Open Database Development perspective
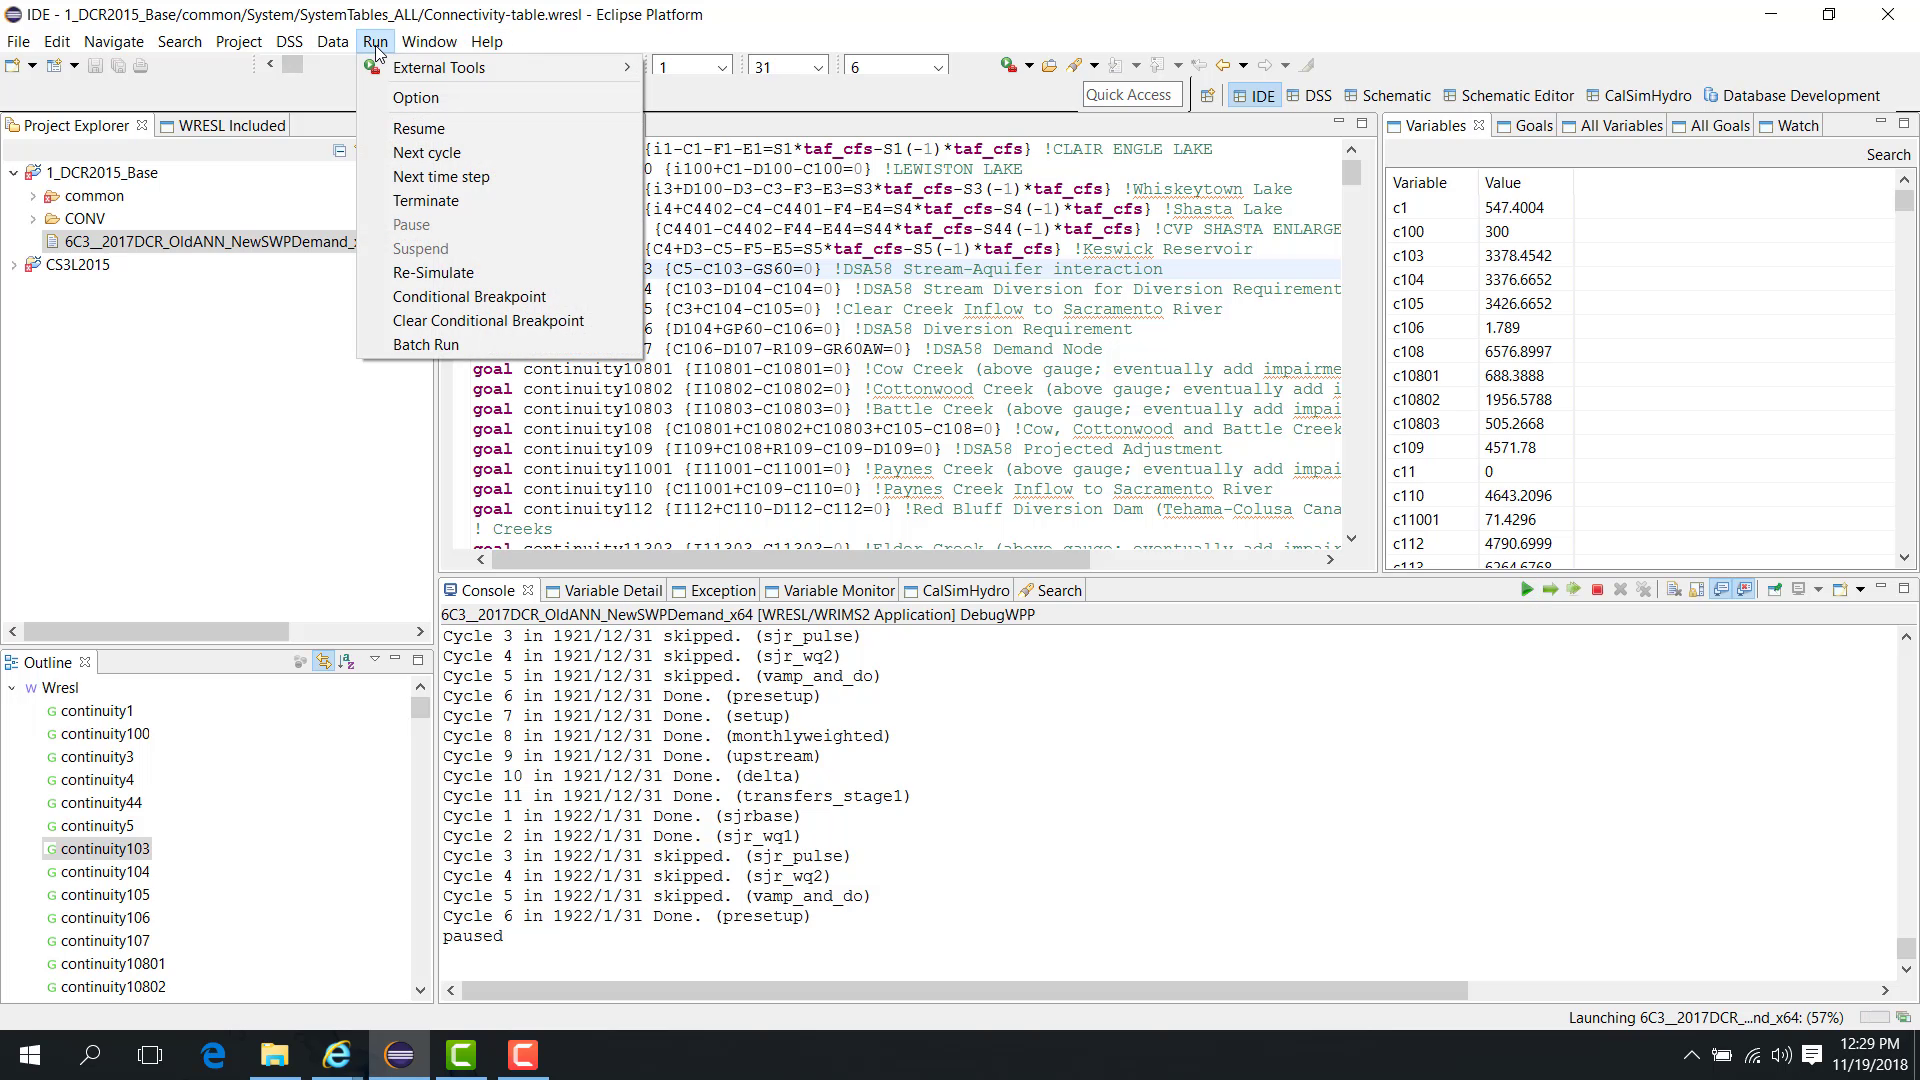 (1792, 96)
